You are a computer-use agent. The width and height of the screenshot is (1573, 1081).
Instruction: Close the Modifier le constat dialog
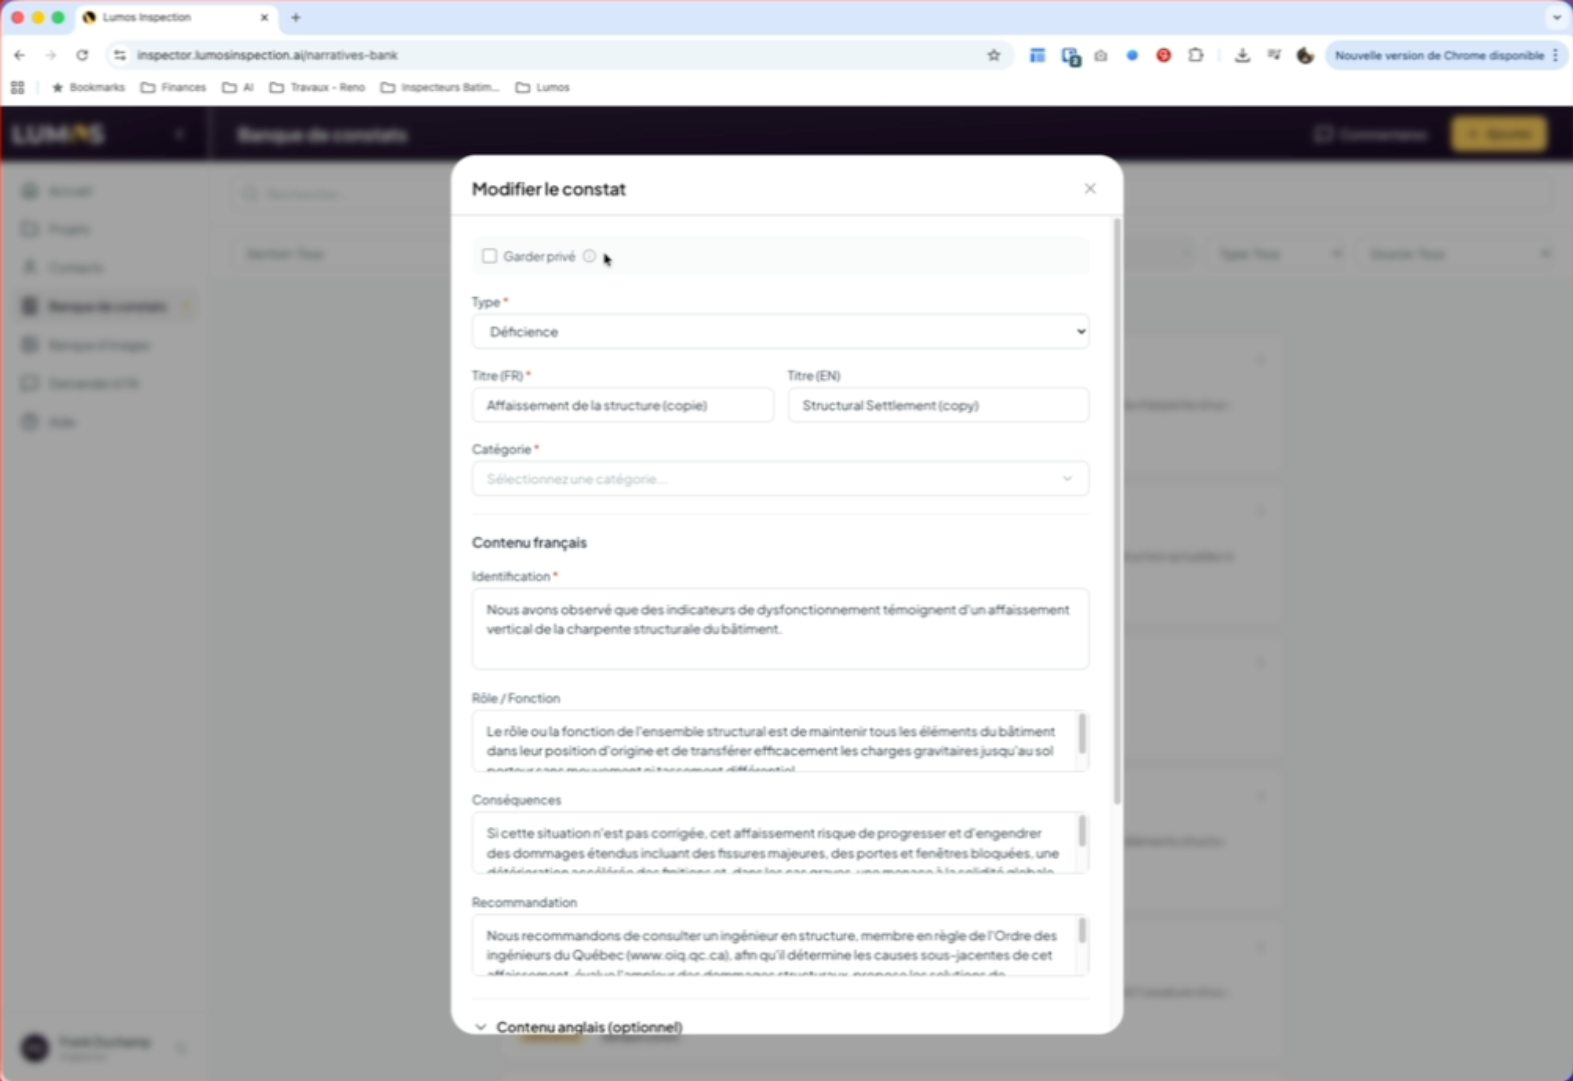1090,188
